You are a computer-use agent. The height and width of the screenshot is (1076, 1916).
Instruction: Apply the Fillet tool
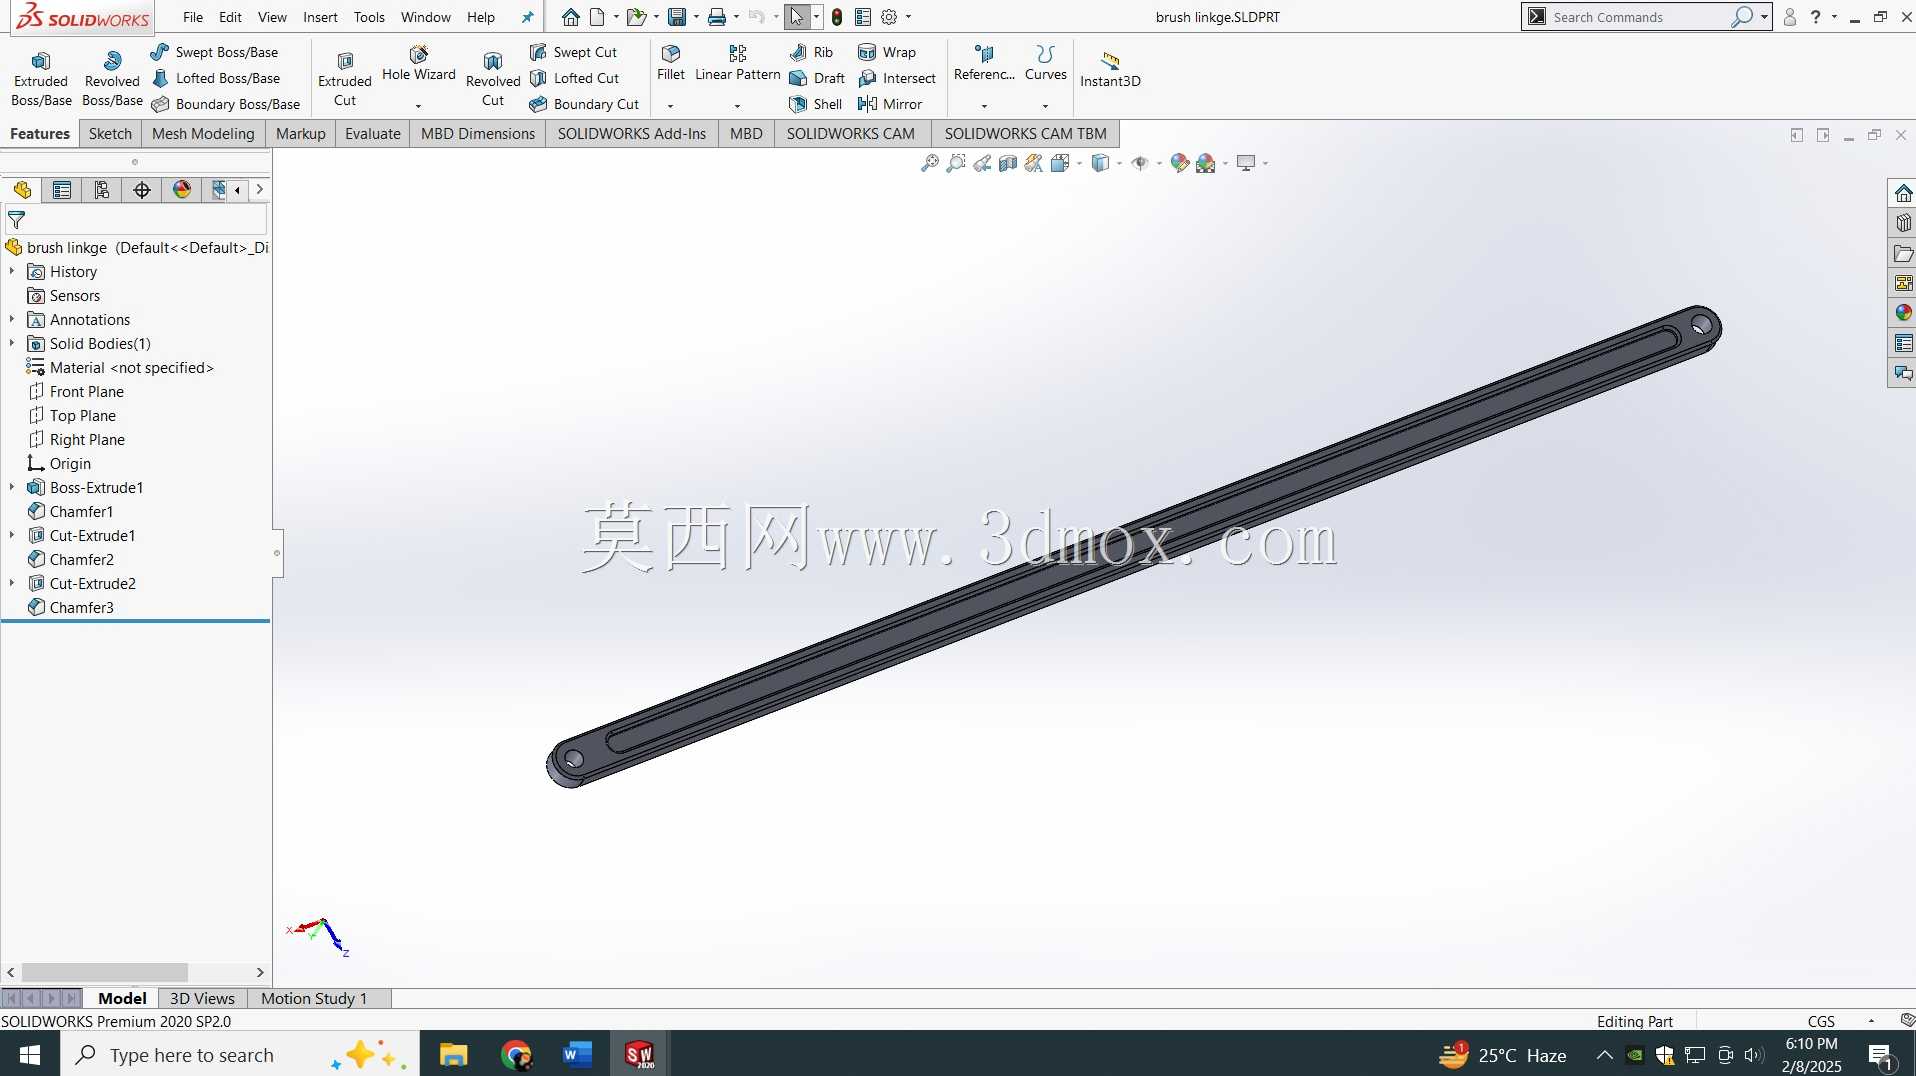point(671,64)
